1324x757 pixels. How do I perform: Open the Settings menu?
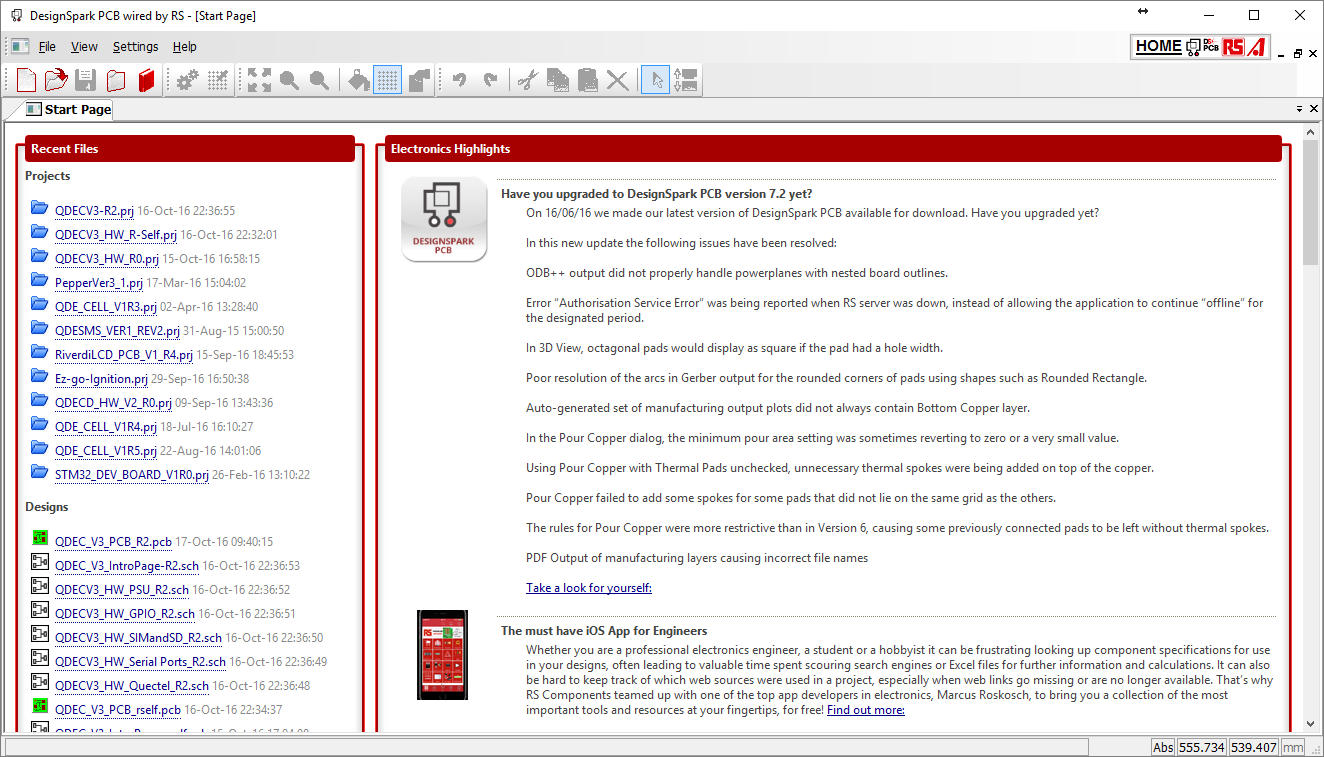point(135,47)
